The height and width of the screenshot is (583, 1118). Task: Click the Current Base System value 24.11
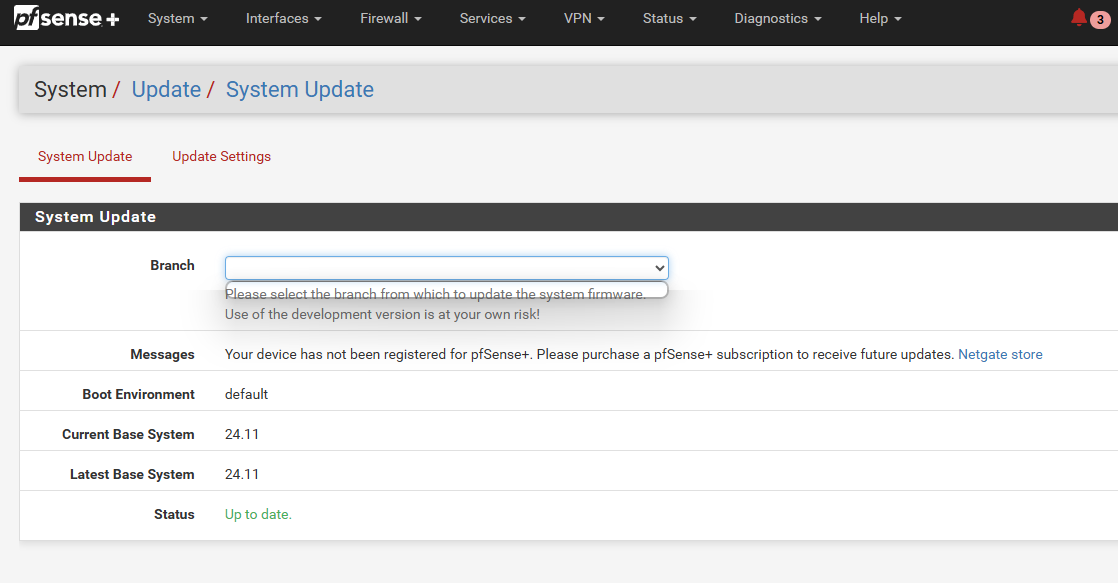(242, 434)
